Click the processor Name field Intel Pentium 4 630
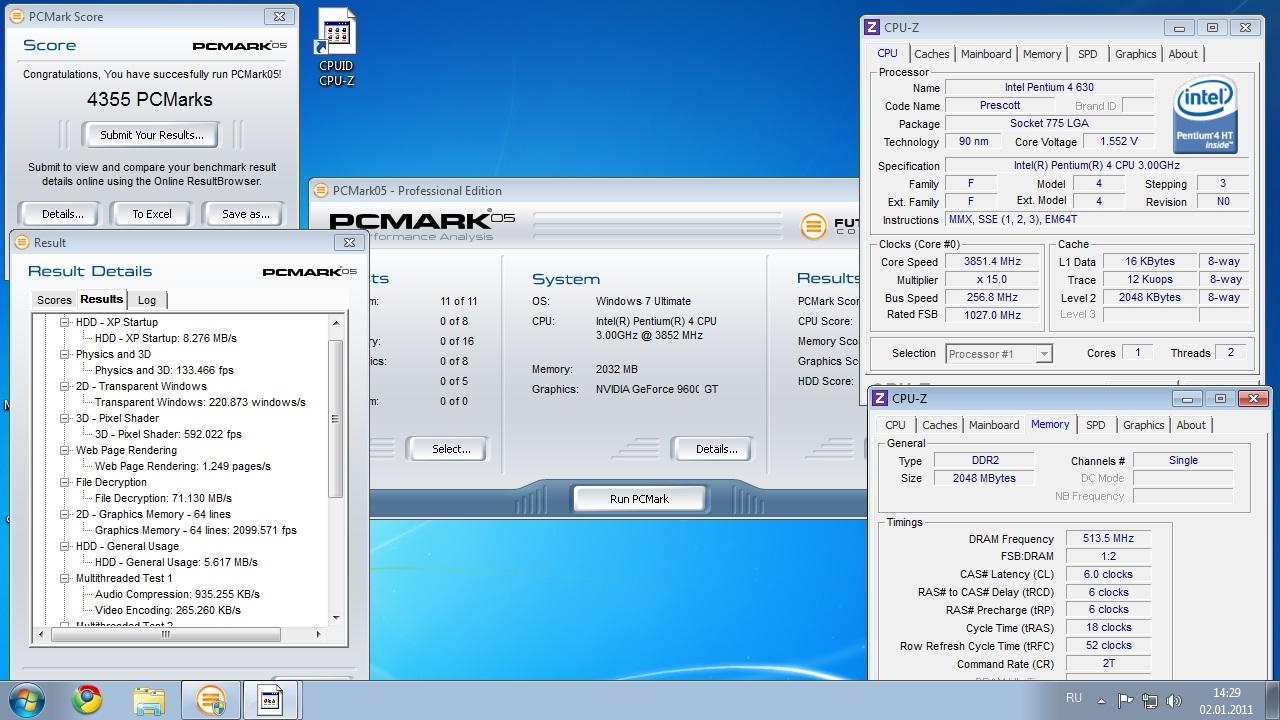Image resolution: width=1280 pixels, height=720 pixels. click(1049, 88)
